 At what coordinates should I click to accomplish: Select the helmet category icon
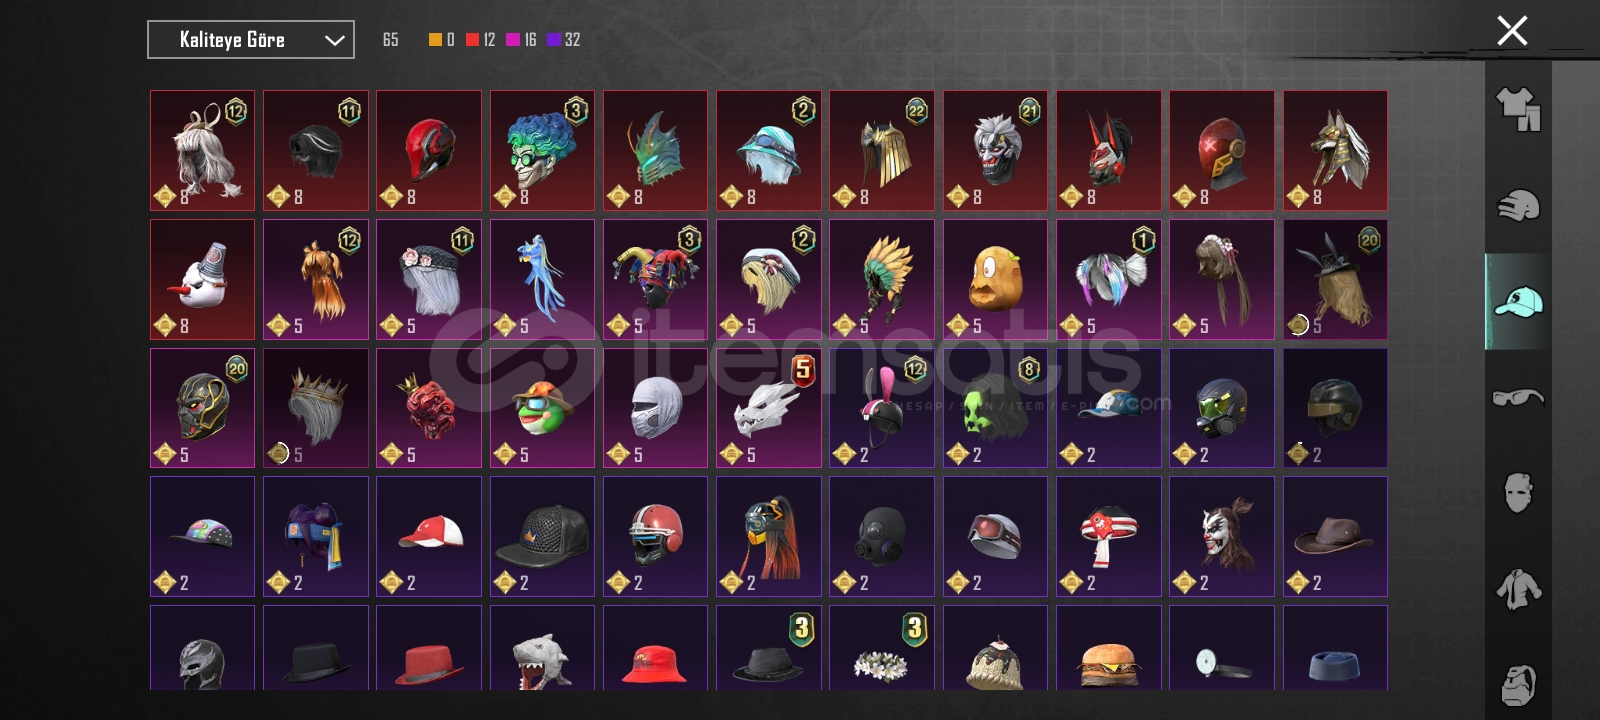(x=1518, y=205)
